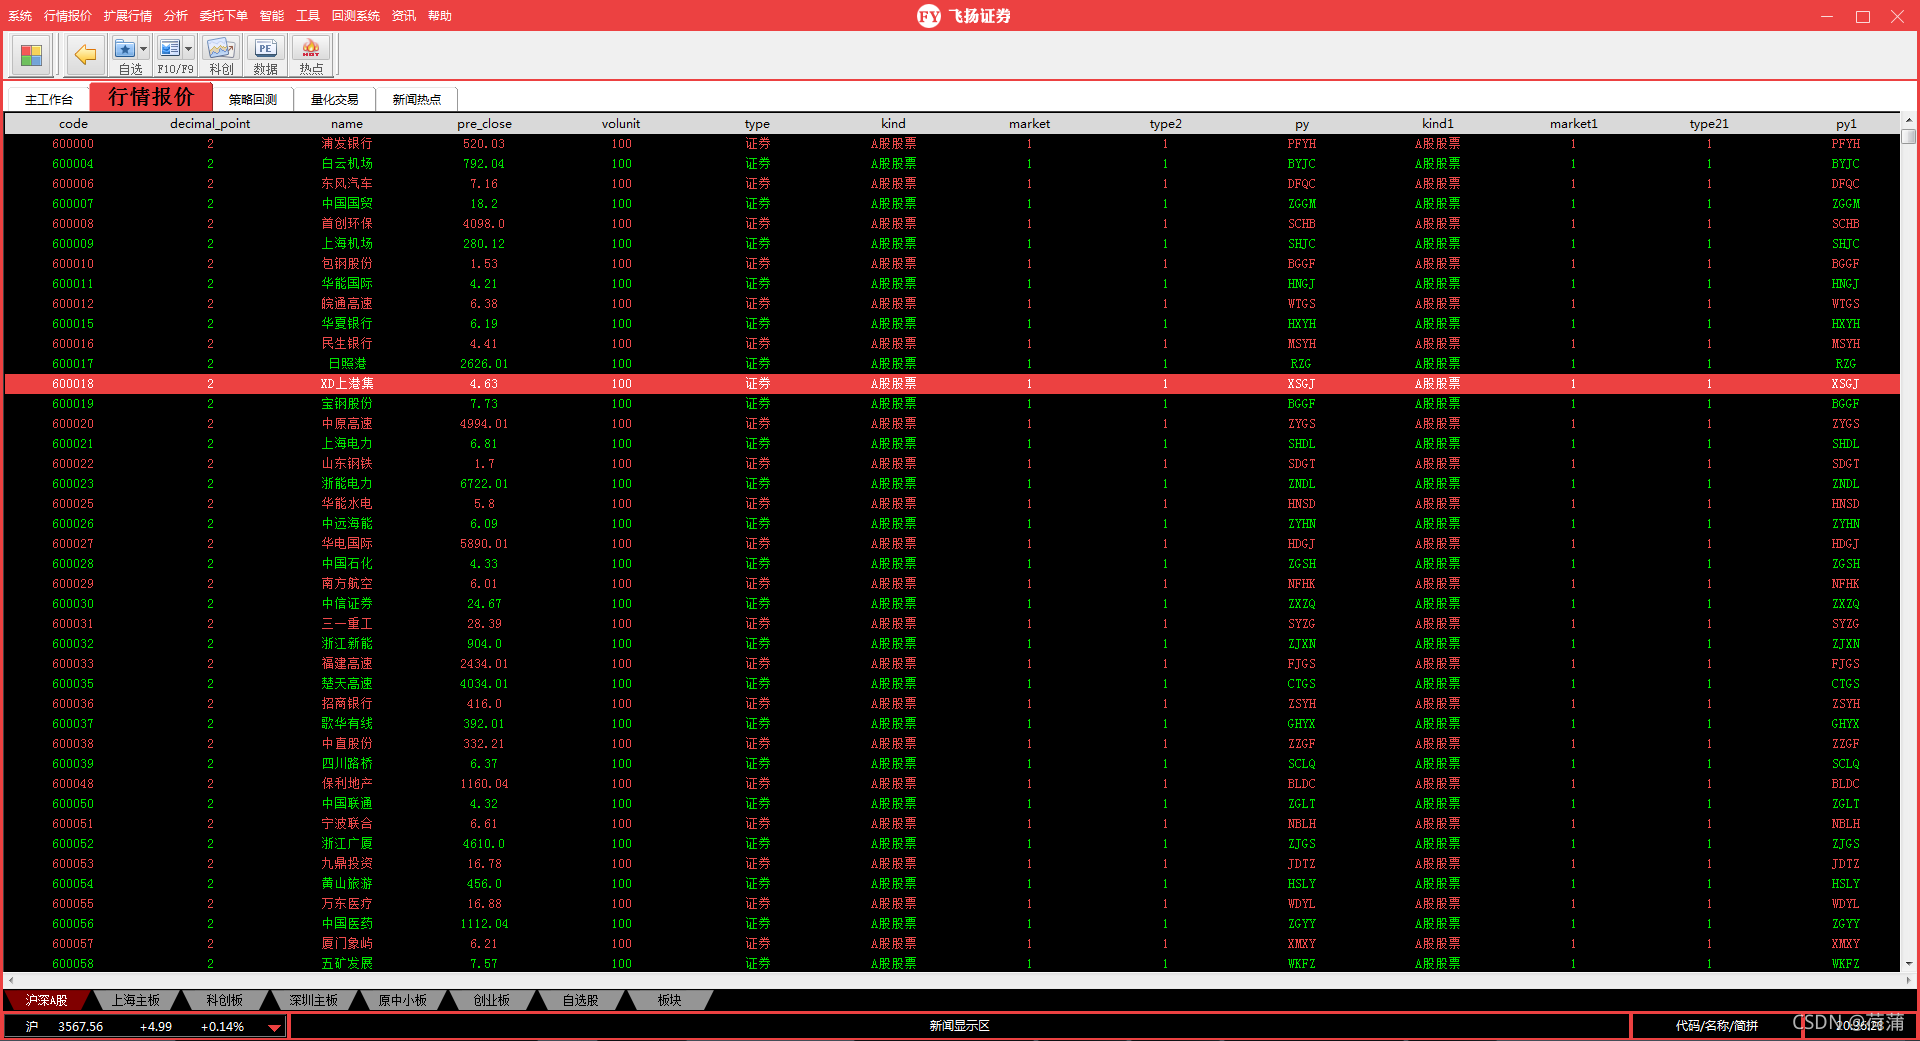Select the 板块 bottom tab
Image resolution: width=1920 pixels, height=1041 pixels.
tap(669, 1000)
